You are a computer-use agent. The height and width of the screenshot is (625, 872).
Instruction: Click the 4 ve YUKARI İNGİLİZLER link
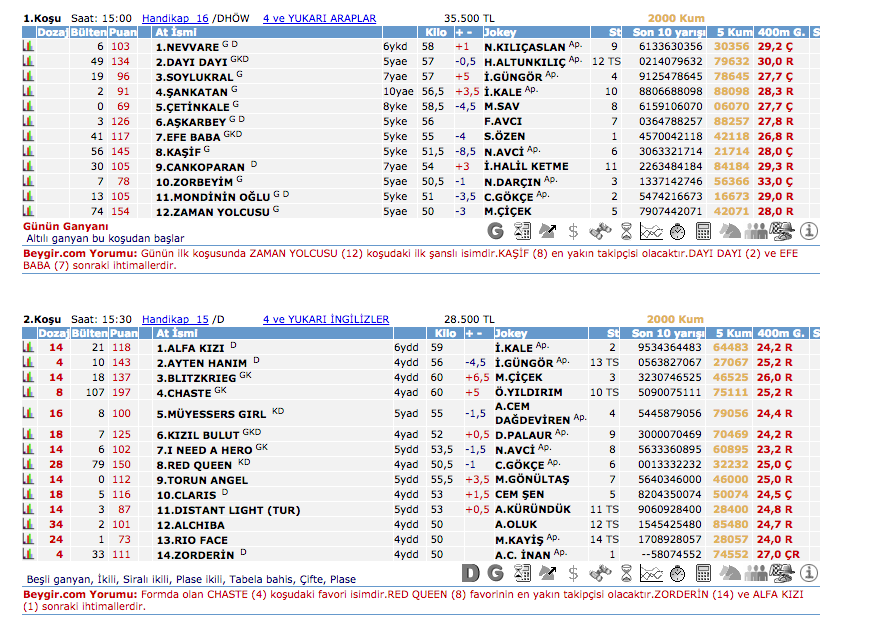point(325,319)
